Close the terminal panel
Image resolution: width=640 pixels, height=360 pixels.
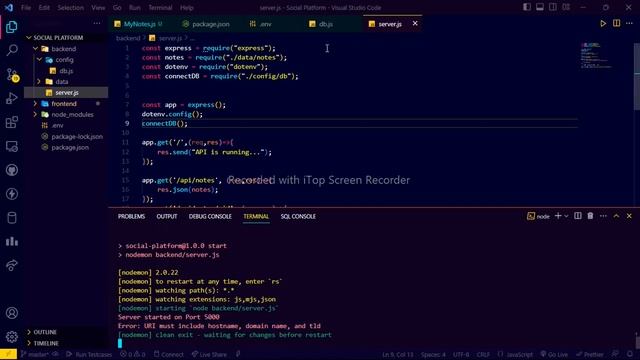[x=629, y=216]
